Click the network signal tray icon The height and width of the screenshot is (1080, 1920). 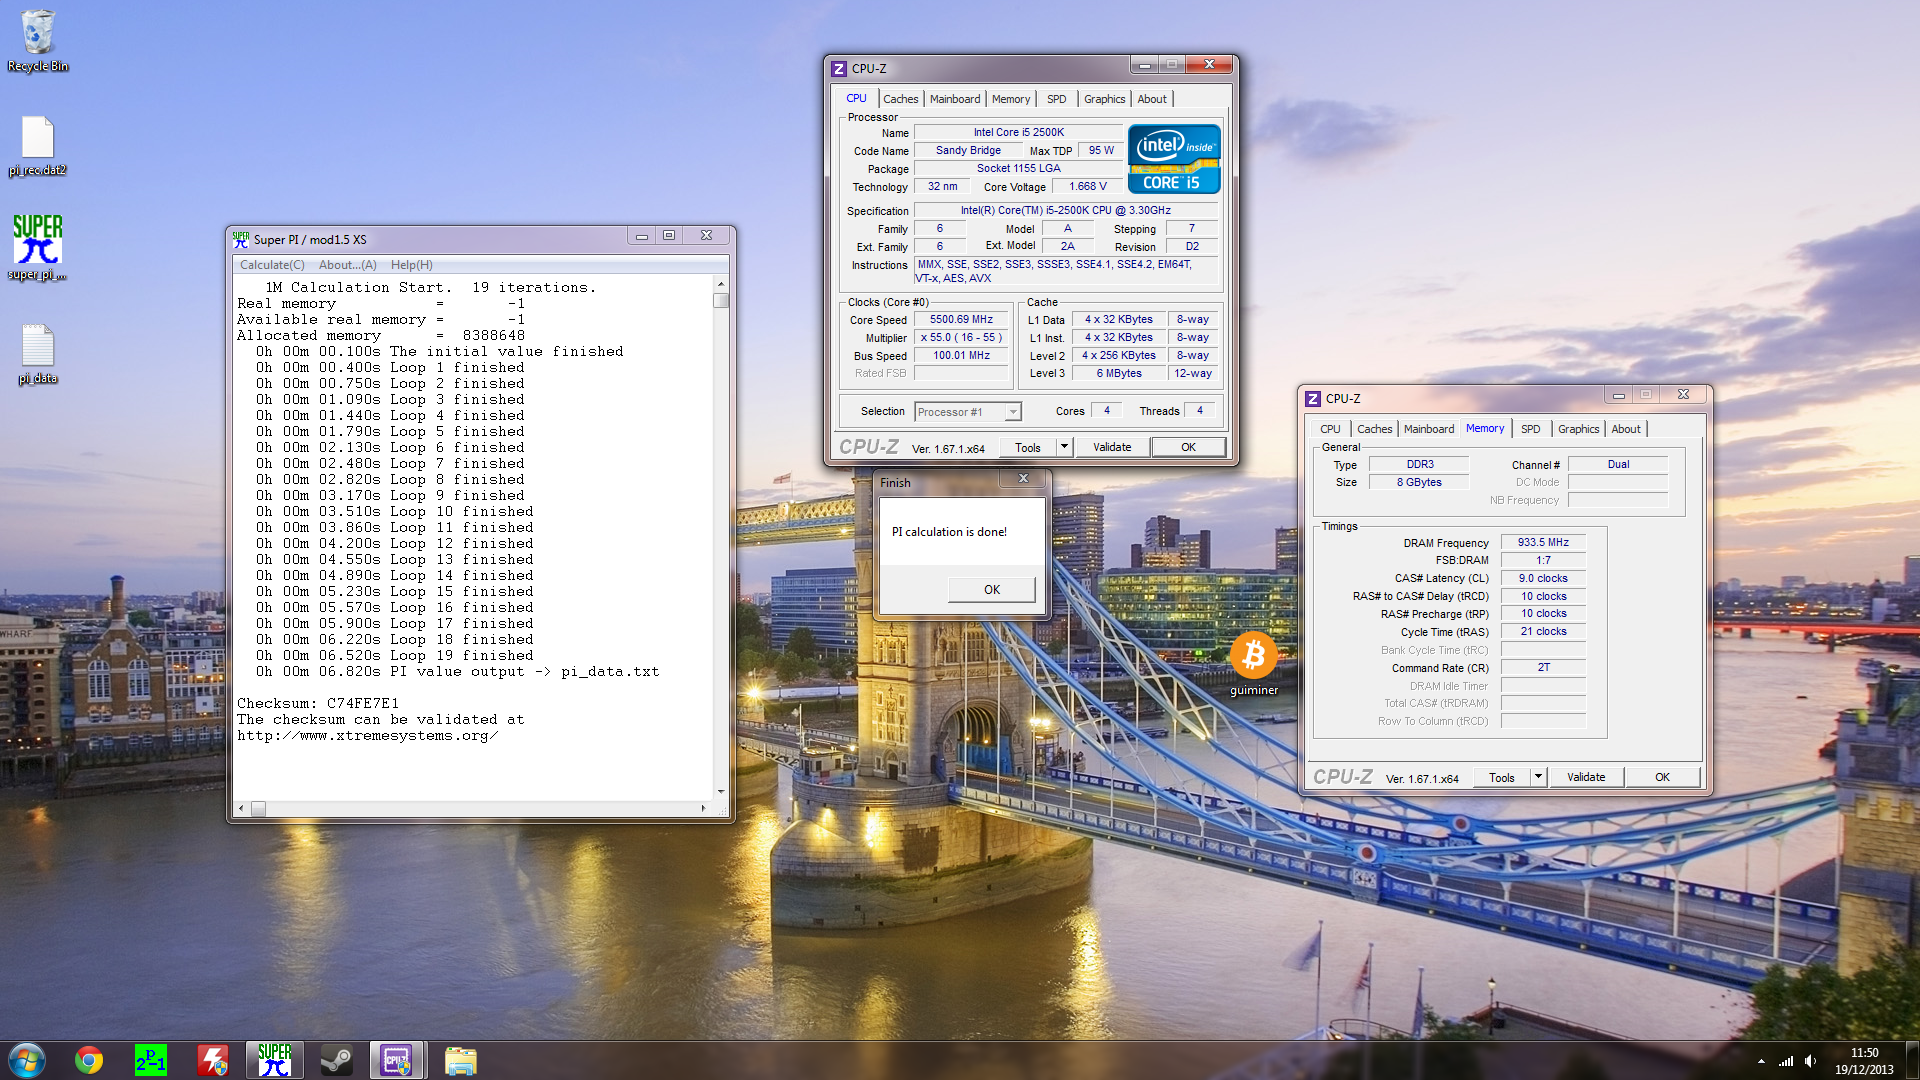click(1786, 1061)
